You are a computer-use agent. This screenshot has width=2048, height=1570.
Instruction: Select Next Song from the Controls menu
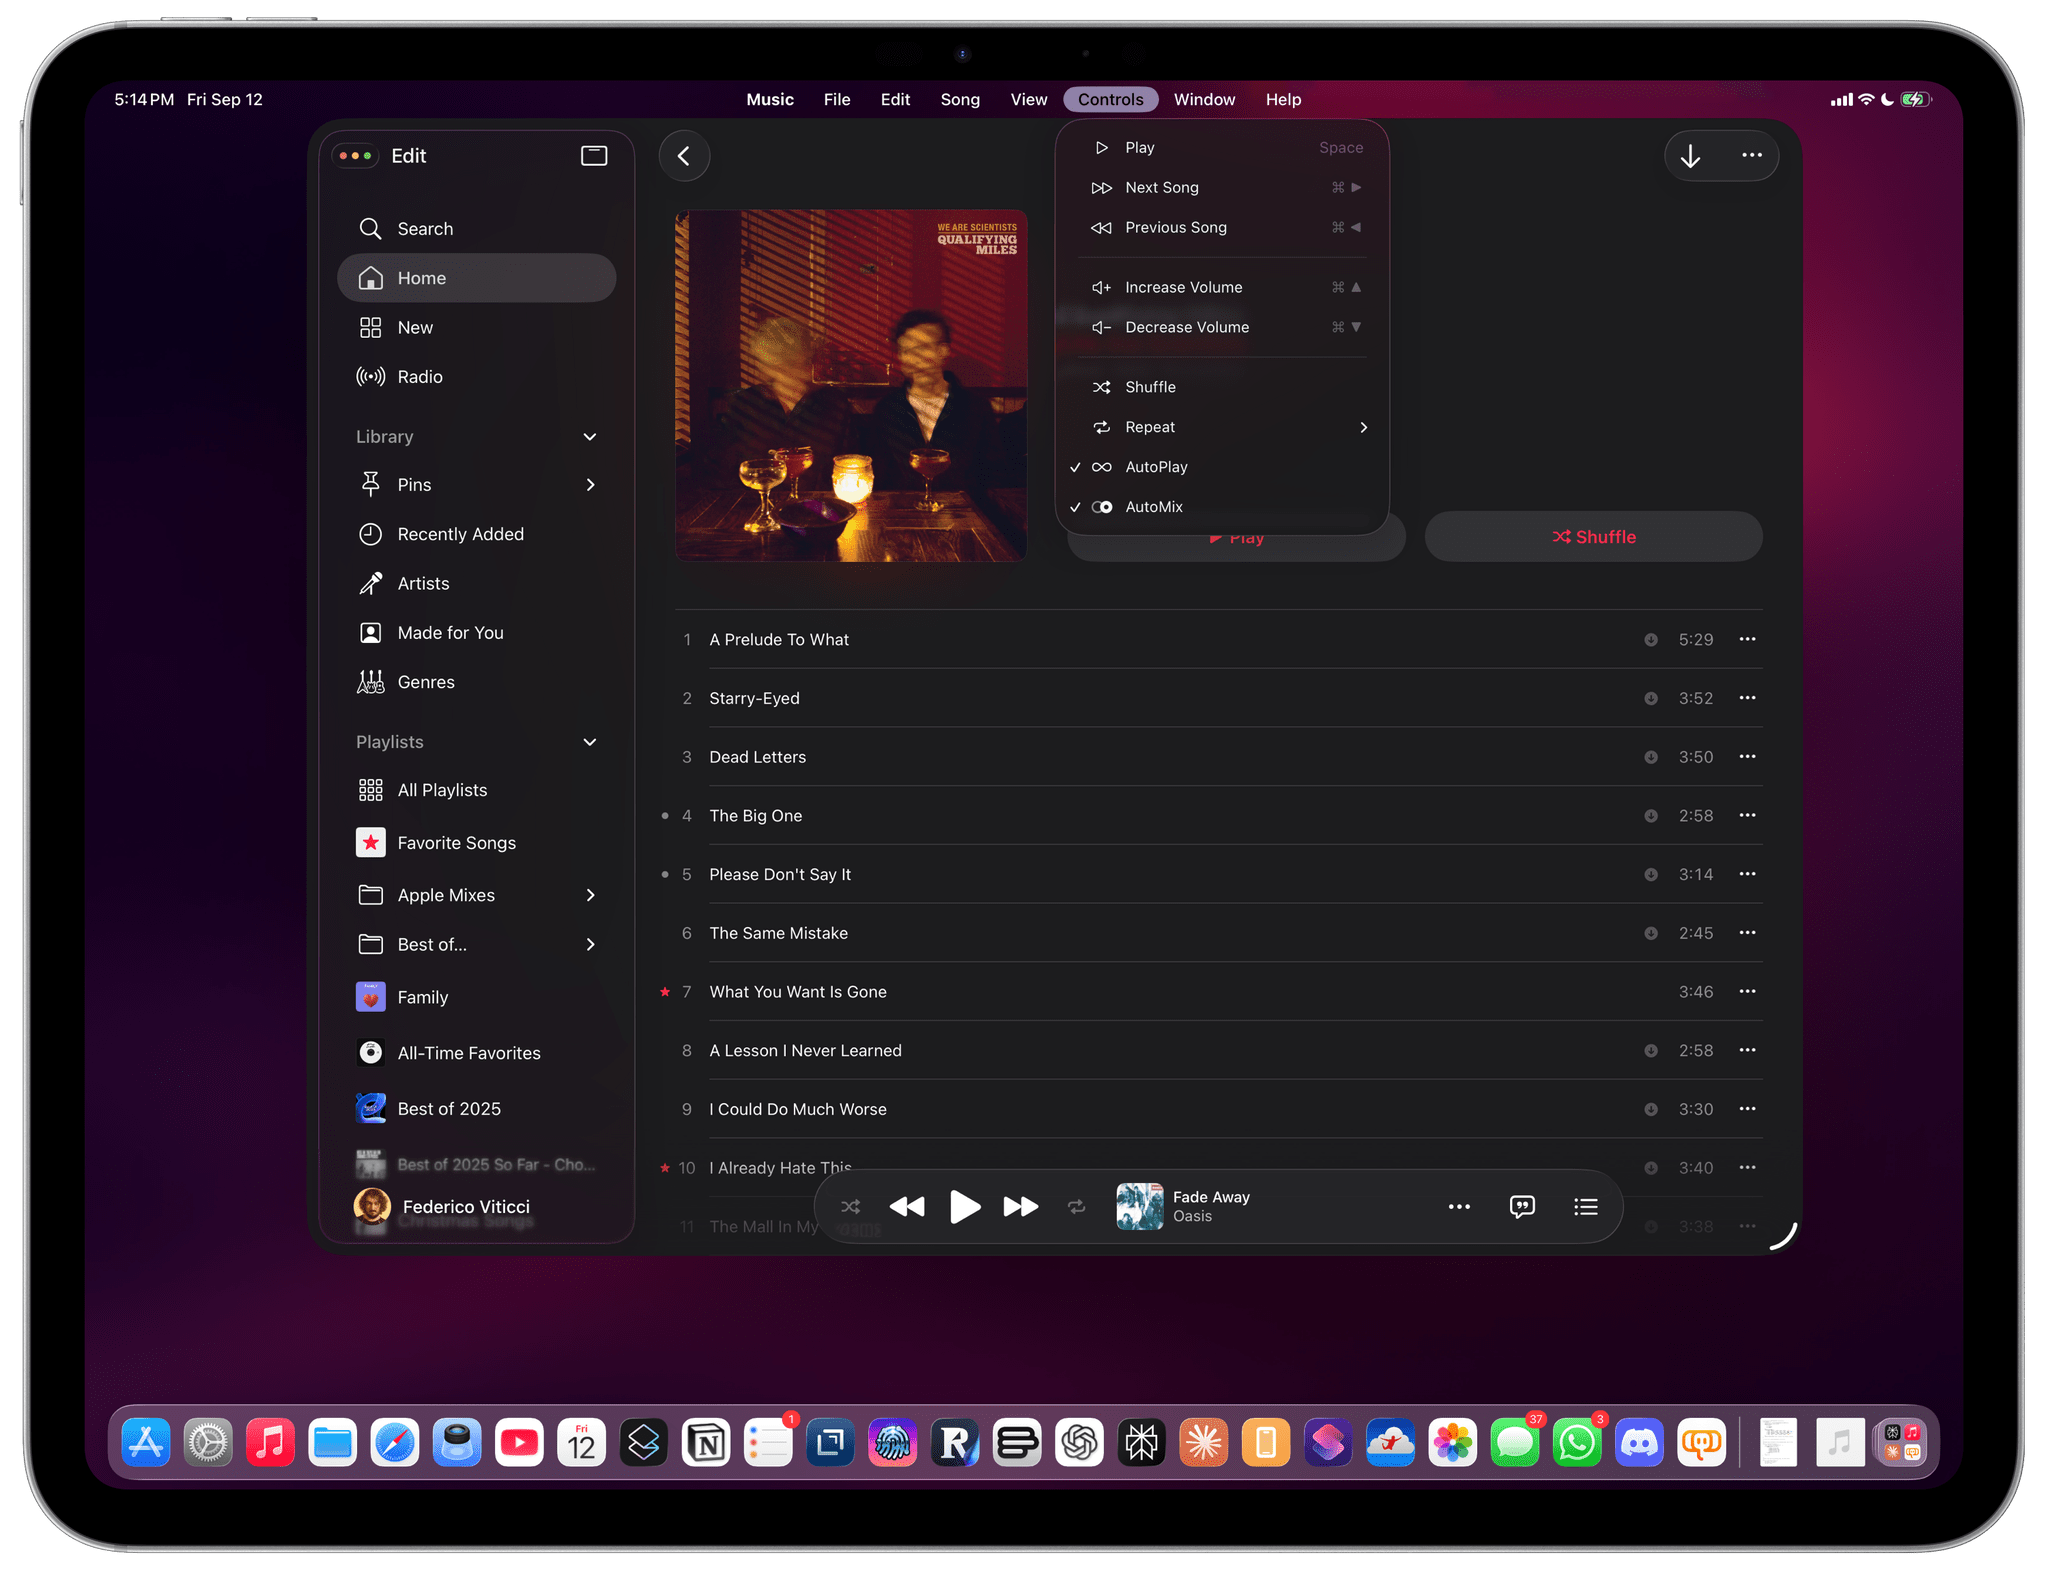click(1161, 187)
